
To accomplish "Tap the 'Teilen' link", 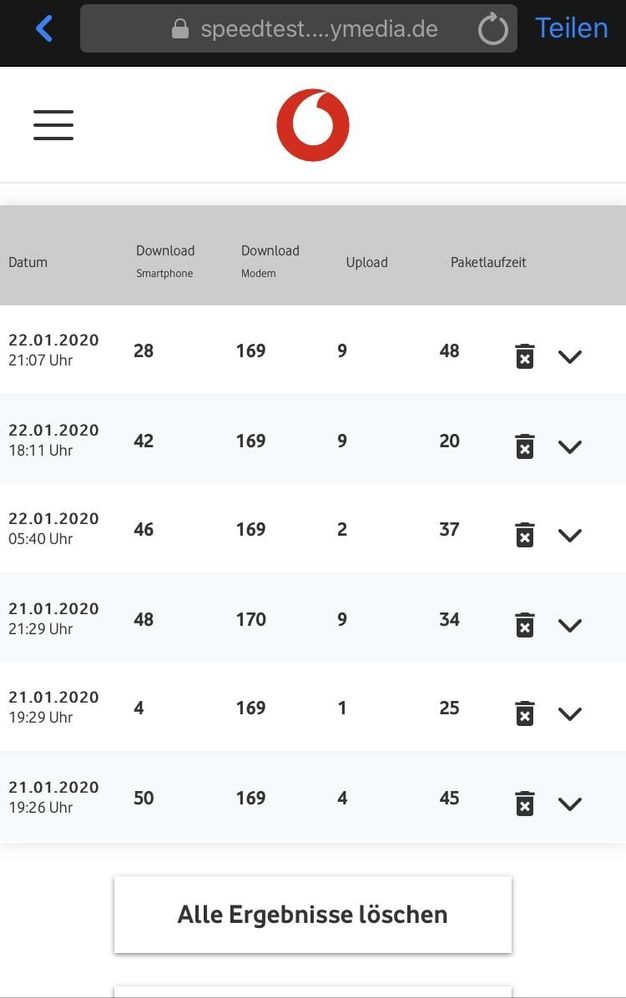I will [571, 28].
